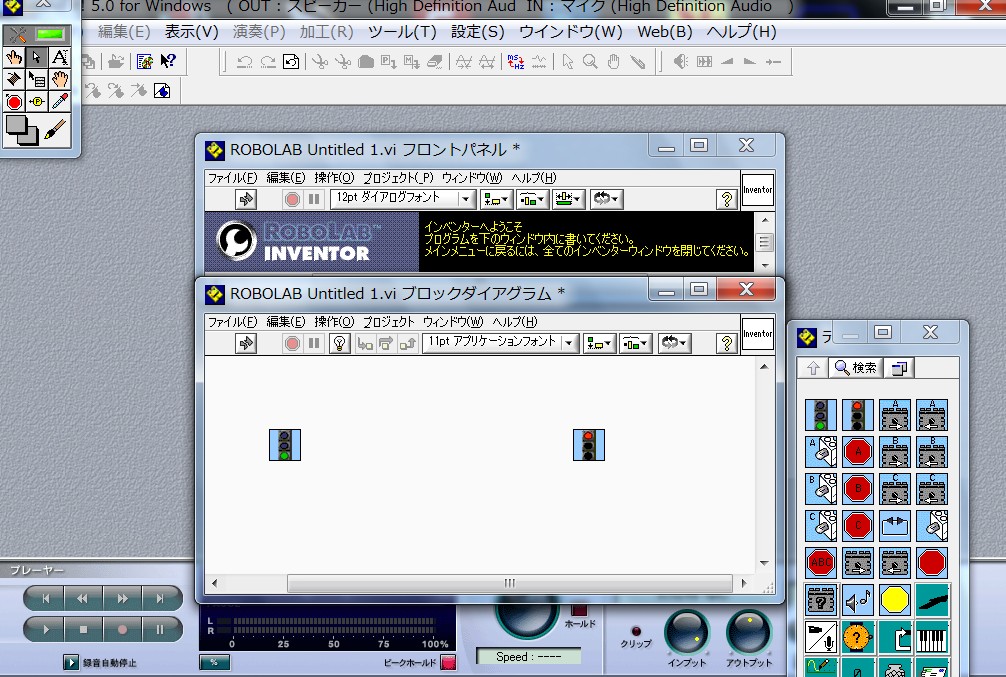Pick the Stop ABC palette block
The width and height of the screenshot is (1006, 677).
pos(821,563)
